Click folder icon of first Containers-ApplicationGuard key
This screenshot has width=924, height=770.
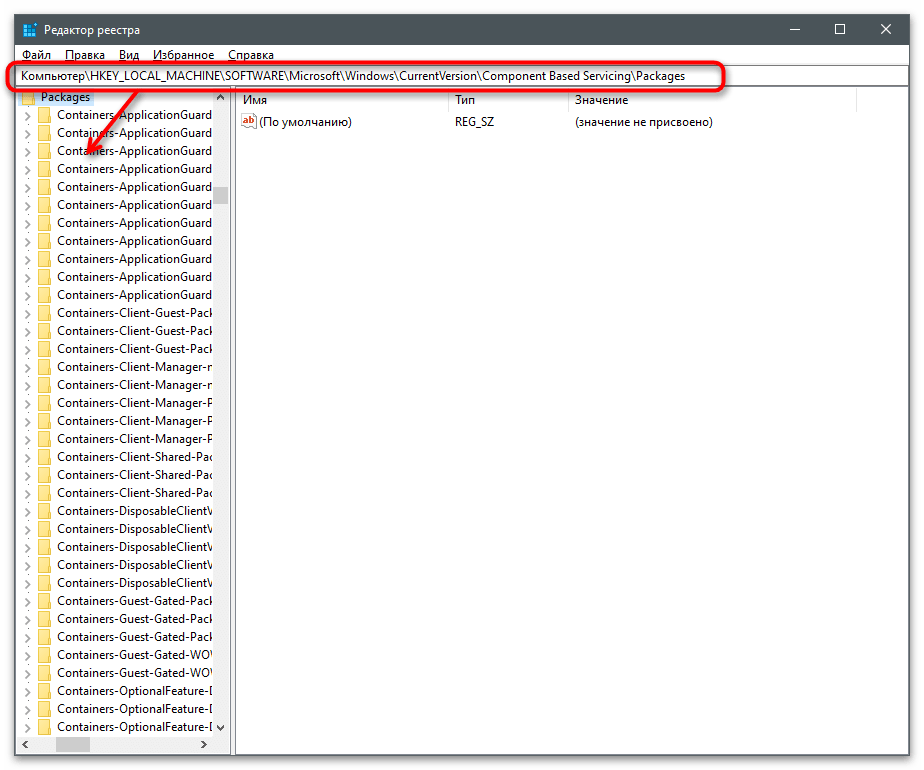point(44,115)
